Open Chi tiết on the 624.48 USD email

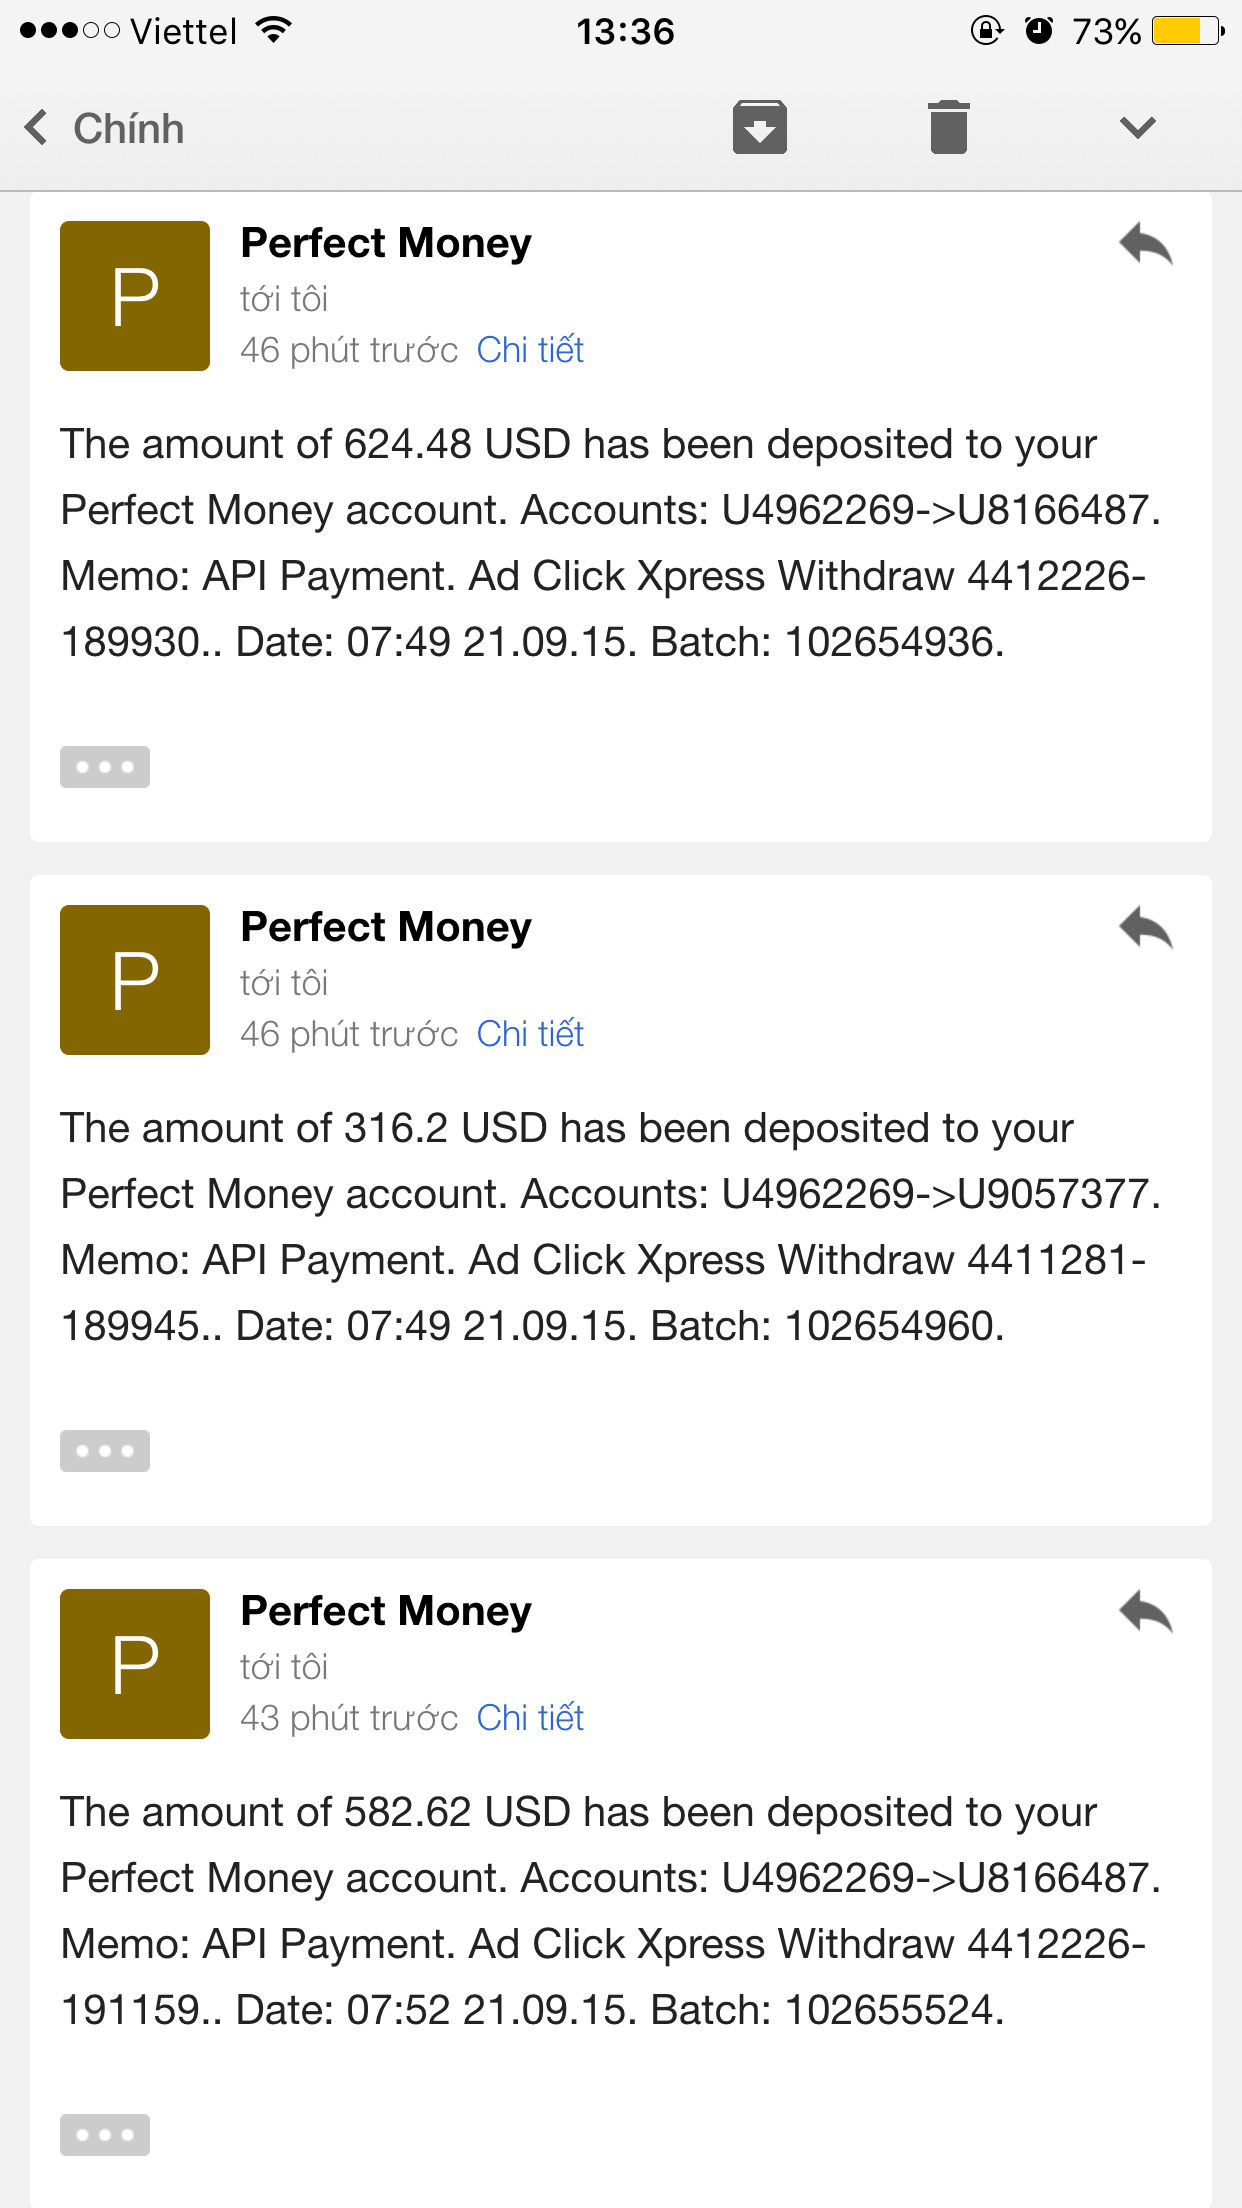coord(530,350)
